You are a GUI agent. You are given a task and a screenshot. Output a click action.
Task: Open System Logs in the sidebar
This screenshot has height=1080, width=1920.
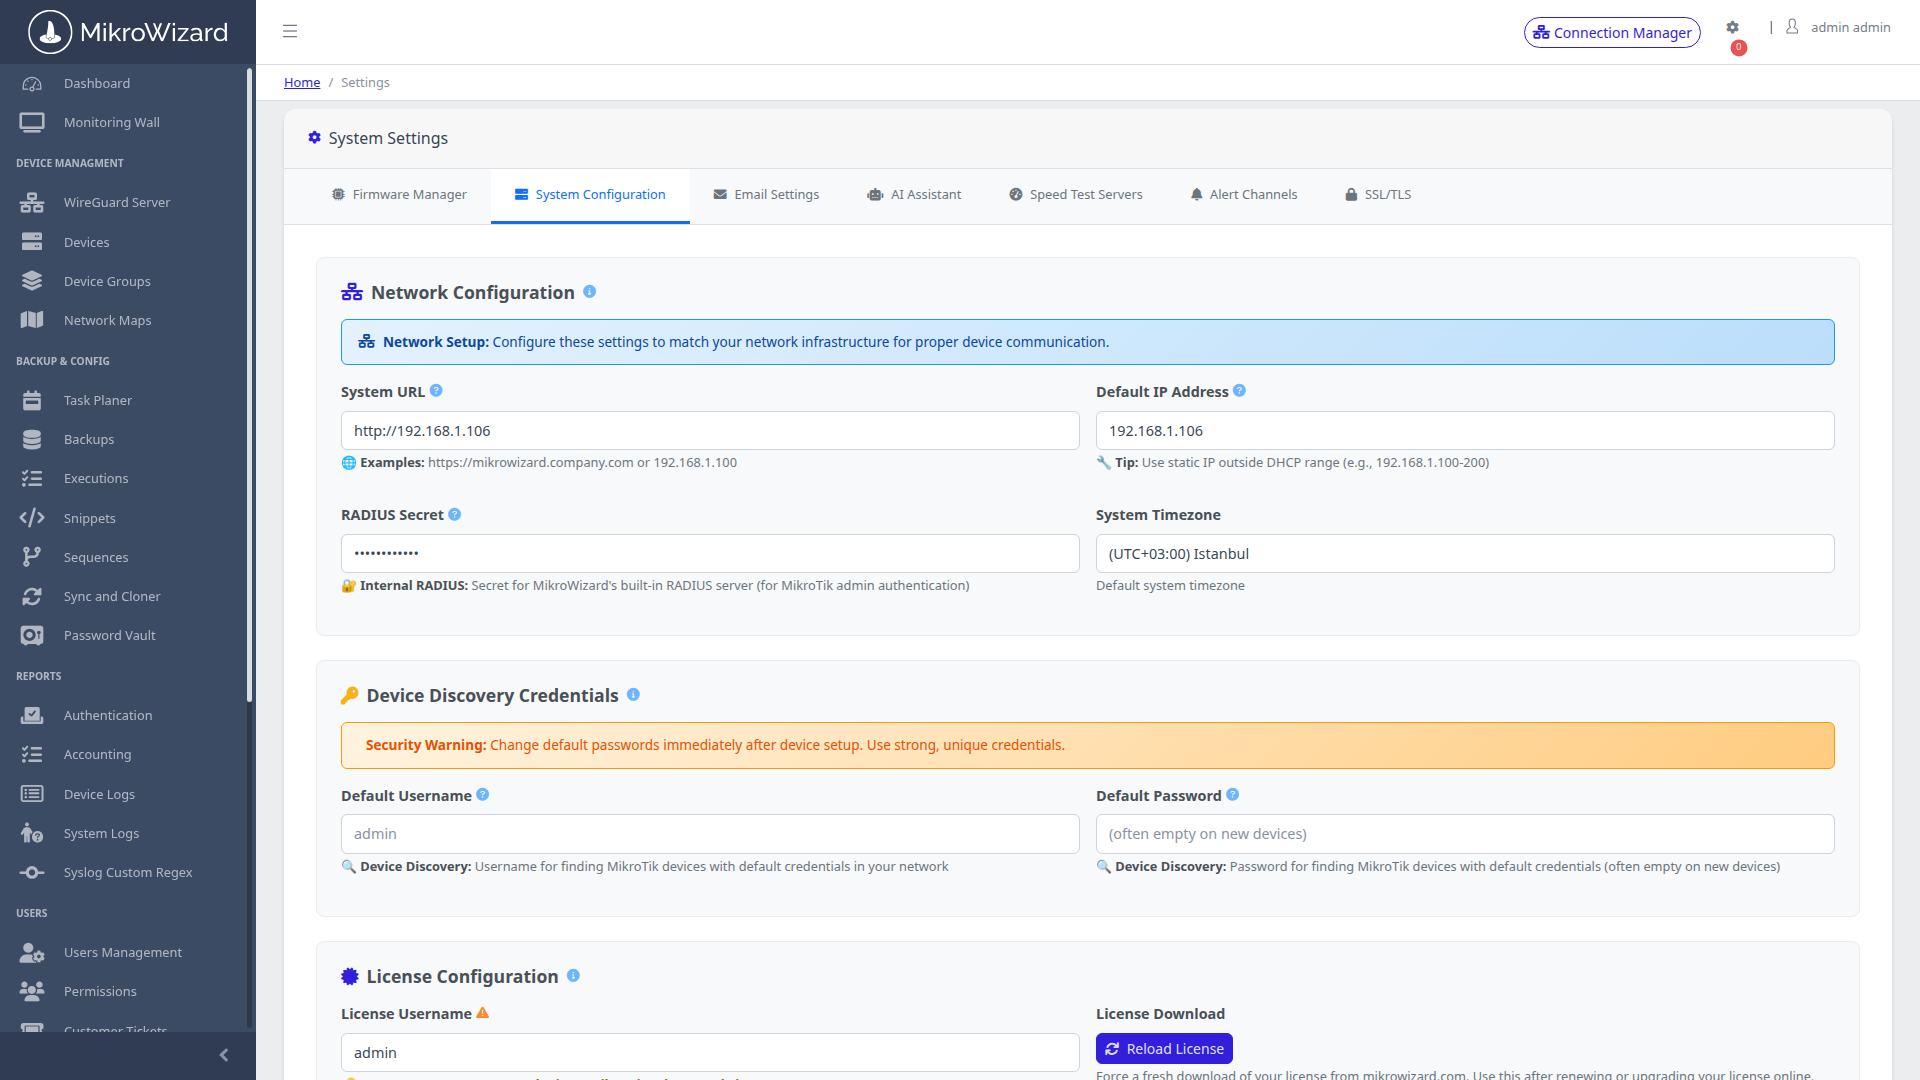click(x=124, y=833)
